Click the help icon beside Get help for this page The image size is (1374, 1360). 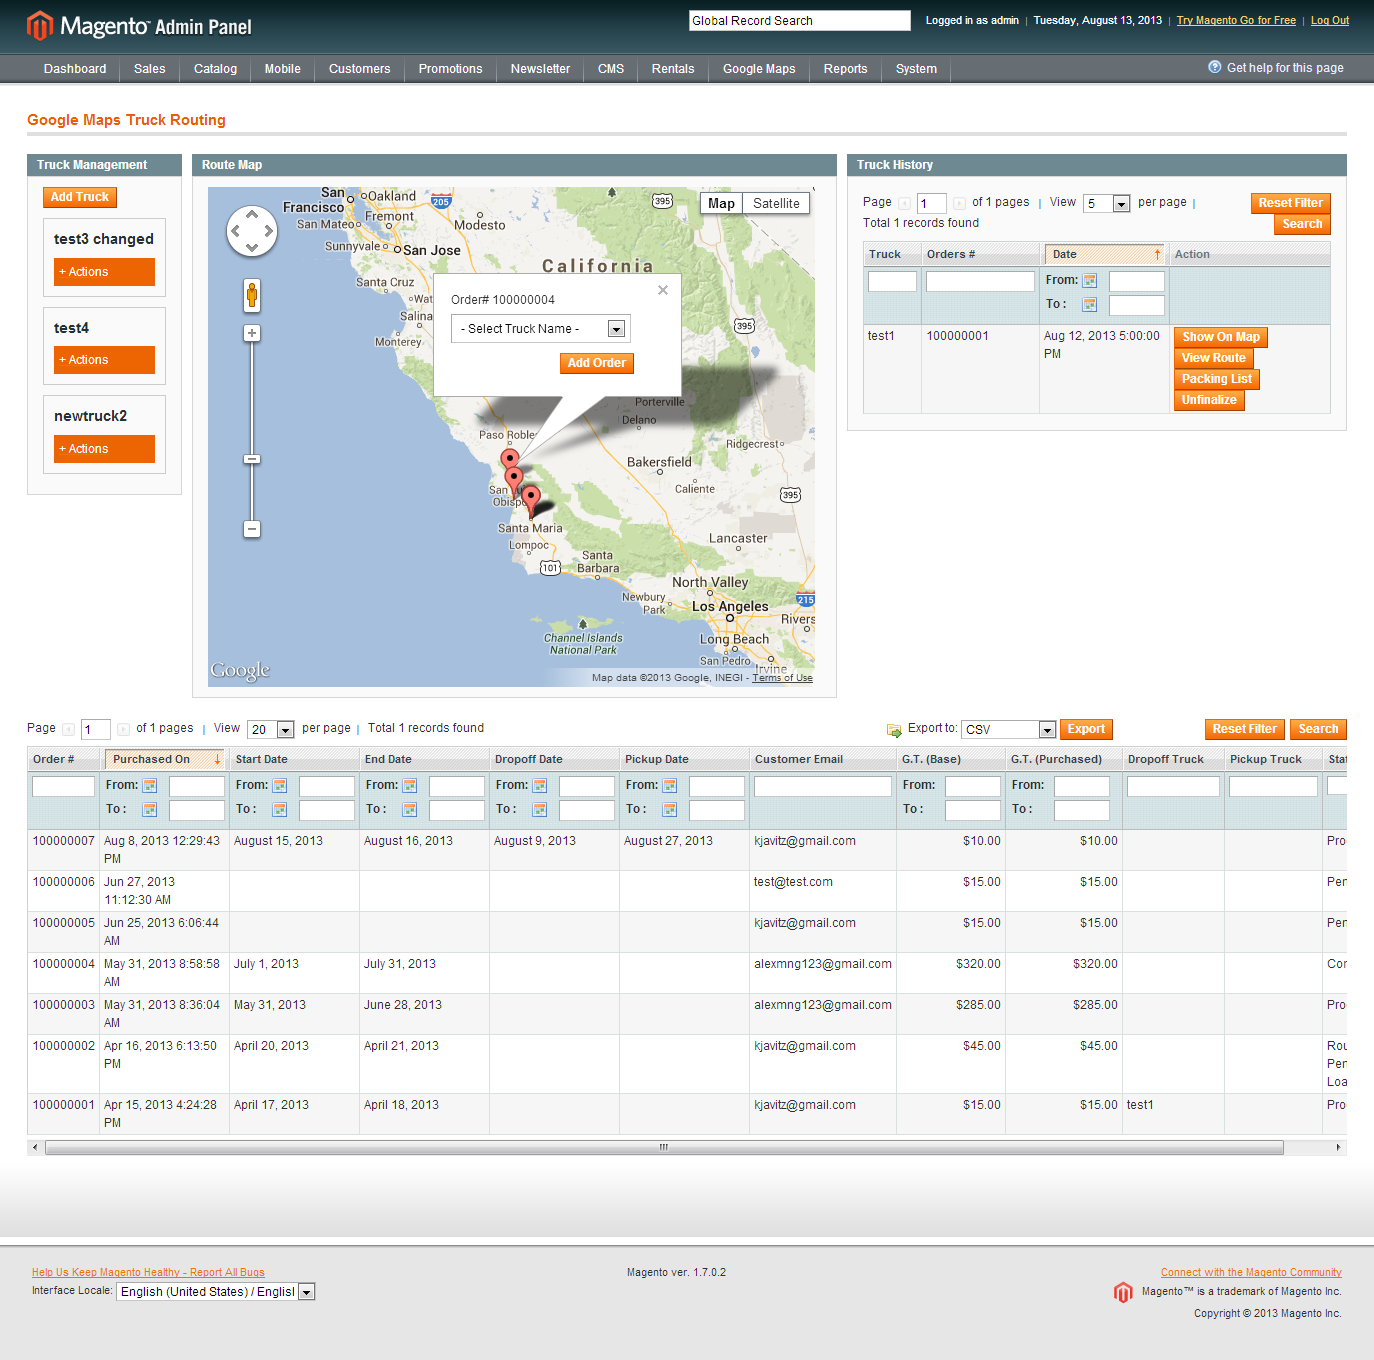(1215, 67)
